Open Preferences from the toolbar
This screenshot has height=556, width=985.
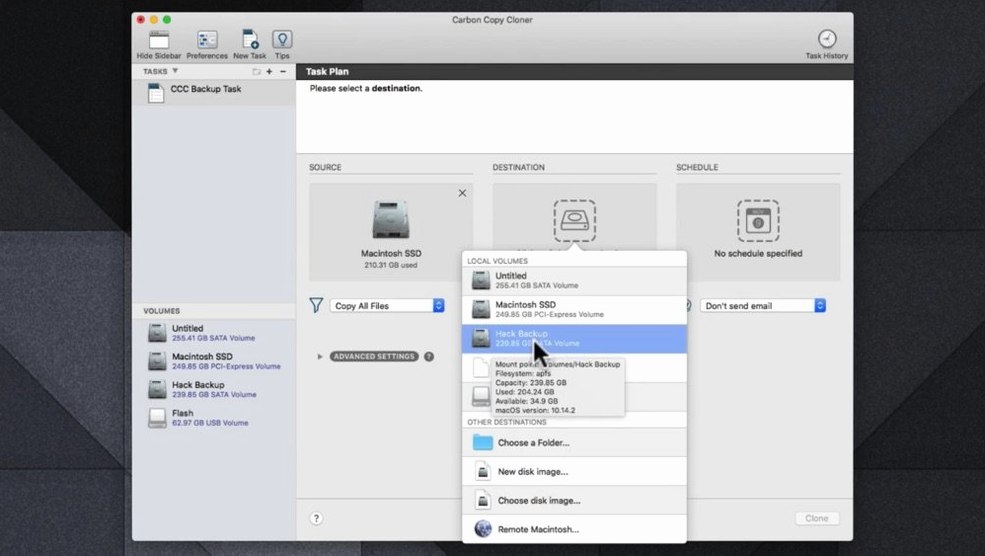pyautogui.click(x=207, y=40)
